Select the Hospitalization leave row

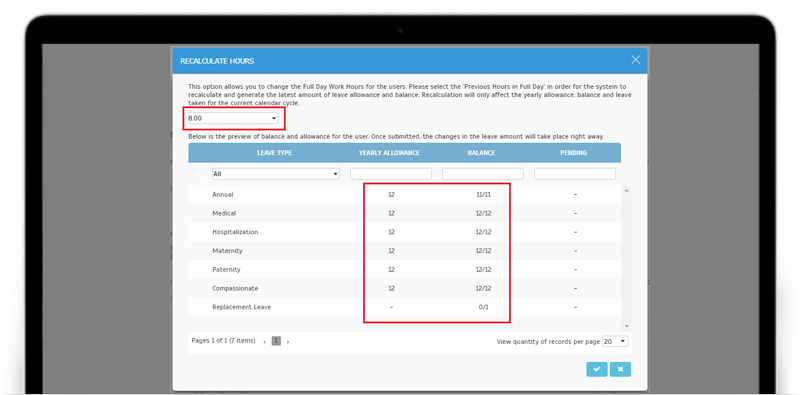pyautogui.click(x=405, y=232)
